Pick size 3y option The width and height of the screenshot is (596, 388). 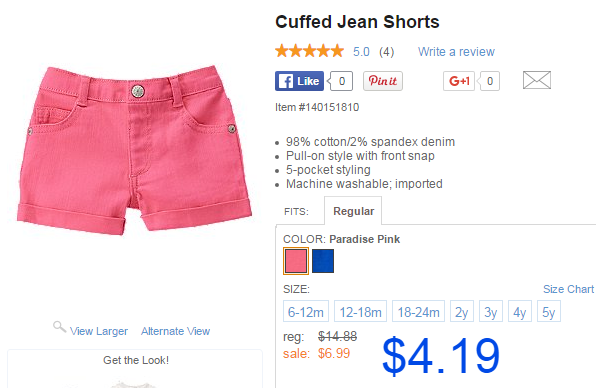[x=491, y=311]
